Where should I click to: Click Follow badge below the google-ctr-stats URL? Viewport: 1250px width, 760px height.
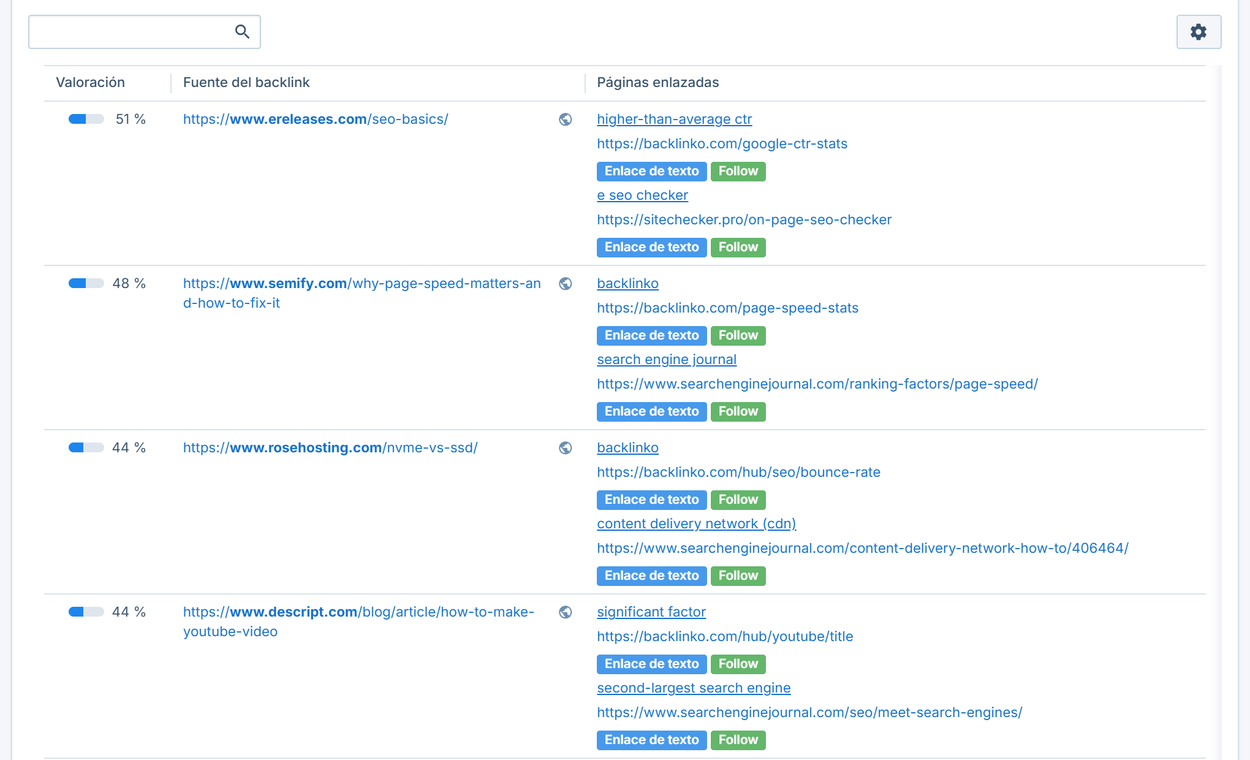[x=738, y=171]
